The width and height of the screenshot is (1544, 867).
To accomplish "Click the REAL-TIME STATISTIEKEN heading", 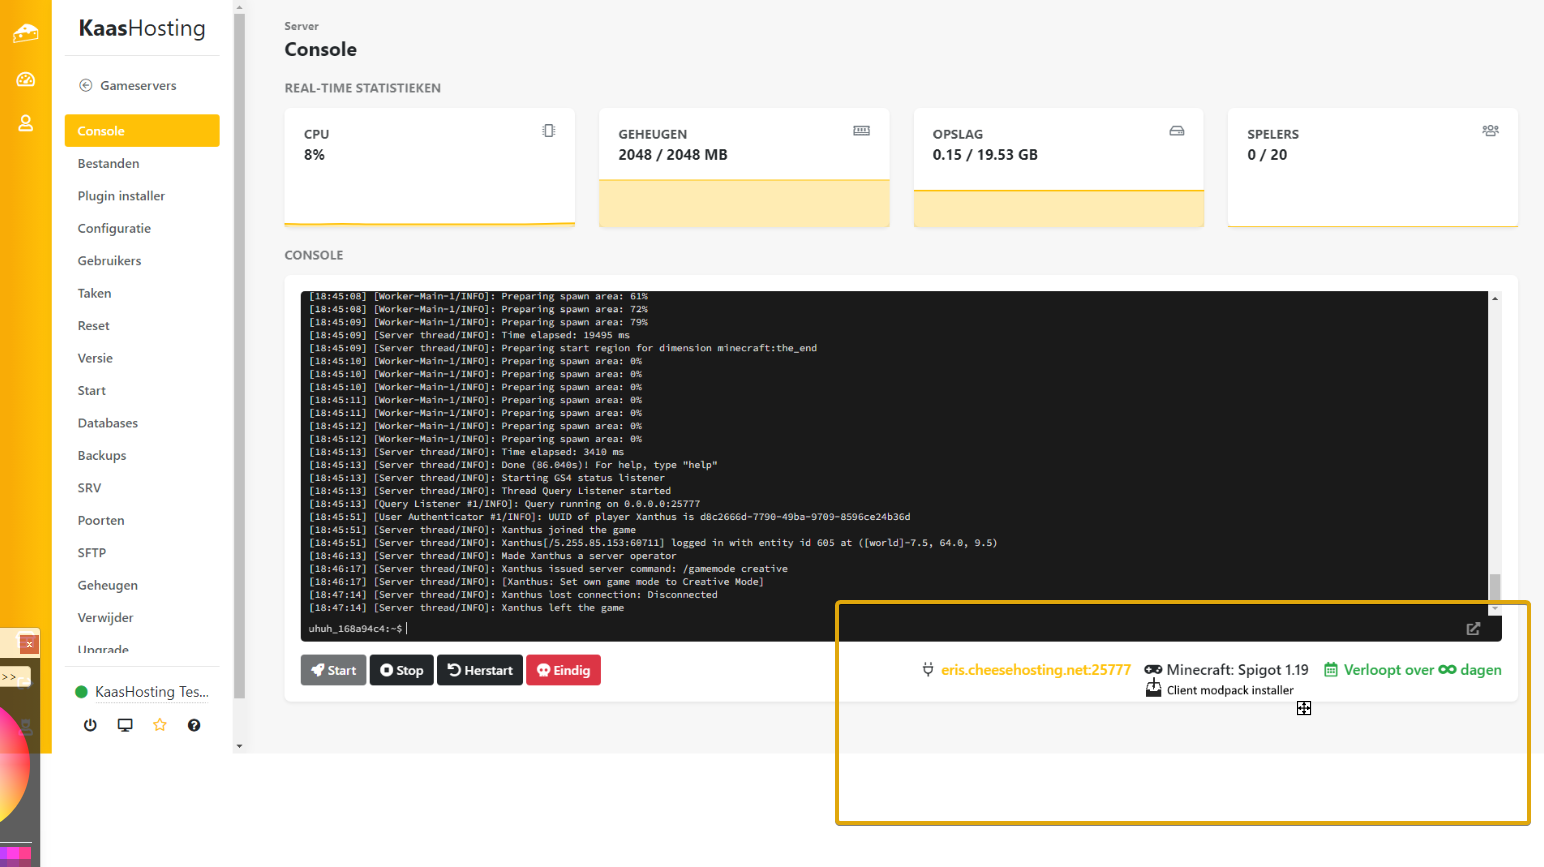I will point(363,88).
